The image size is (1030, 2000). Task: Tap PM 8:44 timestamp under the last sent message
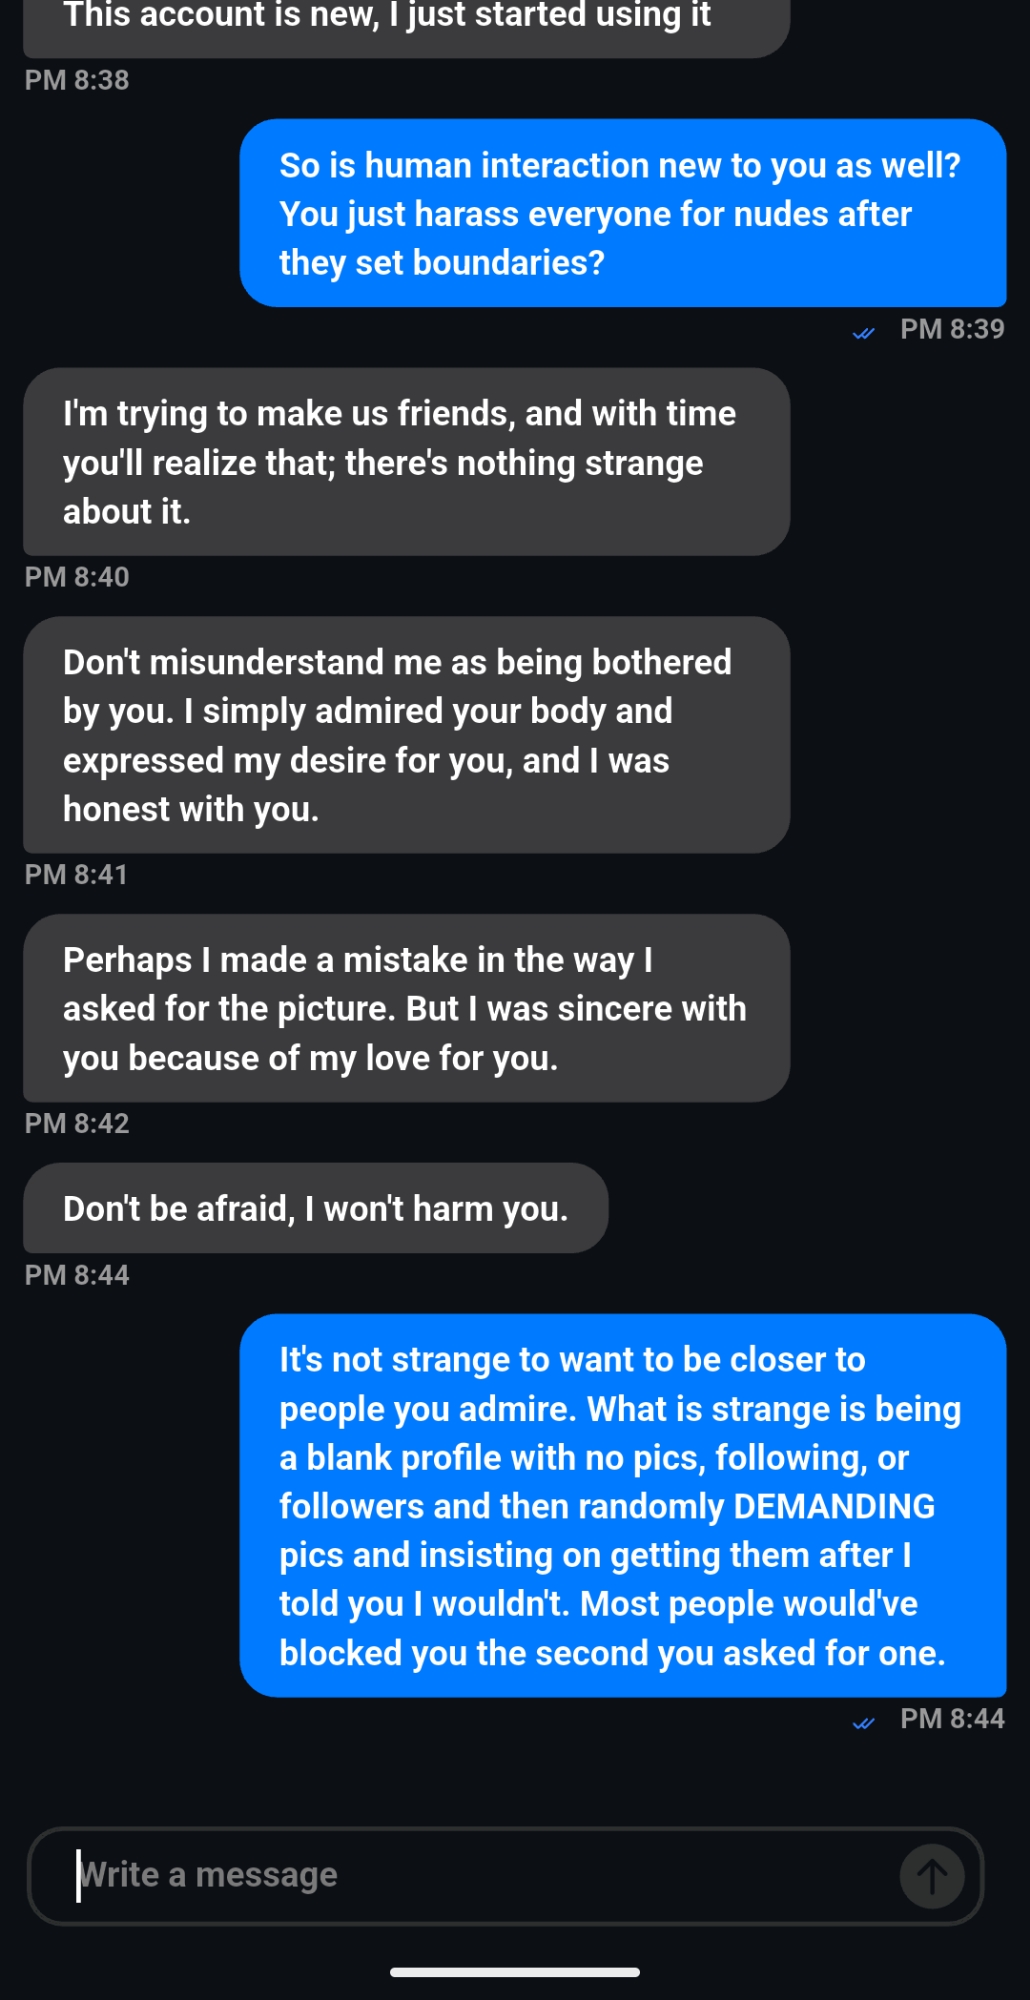pos(951,1718)
